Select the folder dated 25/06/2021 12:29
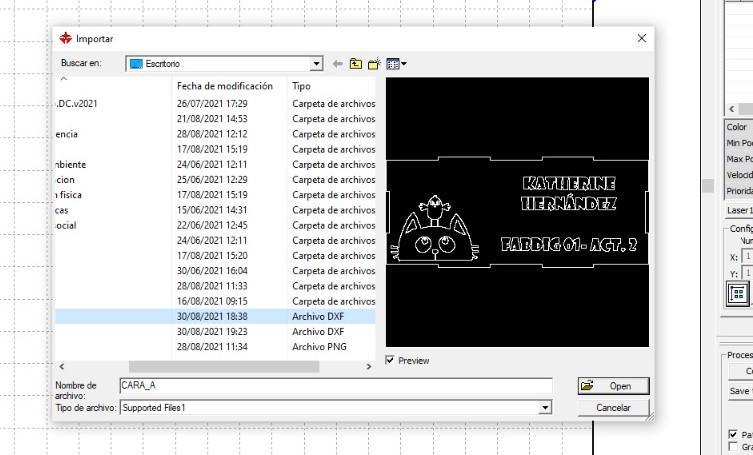The image size is (753, 455). point(215,180)
